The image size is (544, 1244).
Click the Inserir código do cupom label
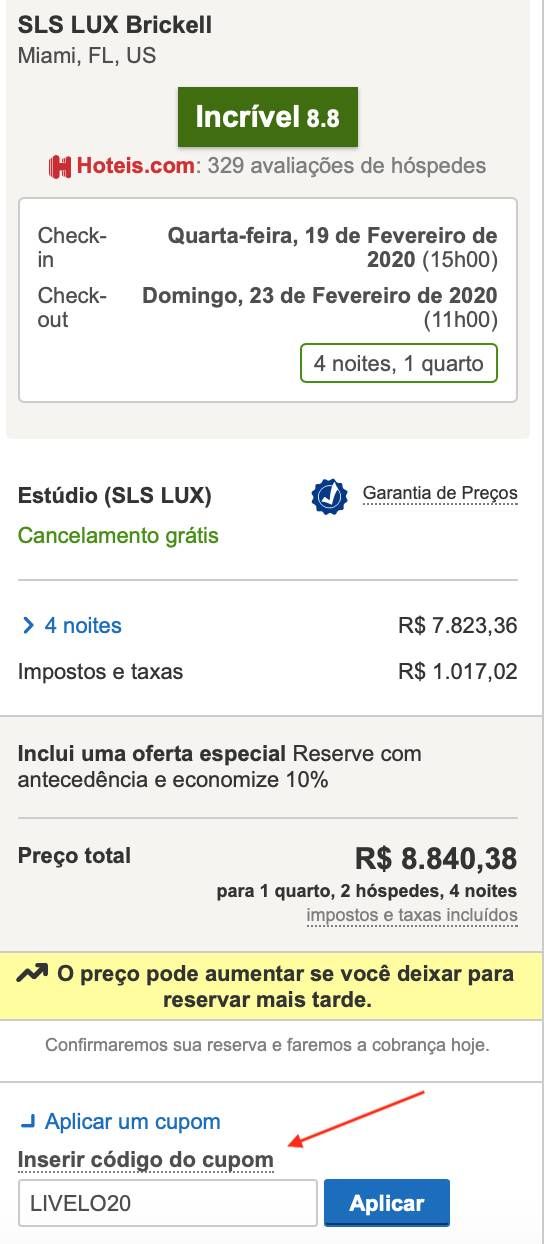(x=146, y=1160)
